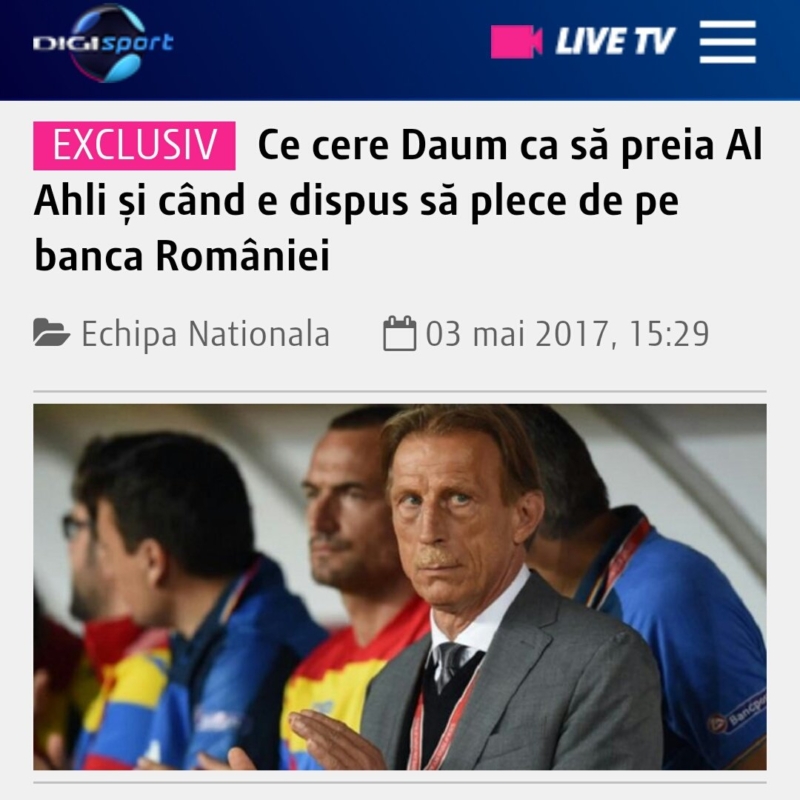Click the top line of hamburger icon
Viewport: 800px width, 800px height.
pos(728,24)
